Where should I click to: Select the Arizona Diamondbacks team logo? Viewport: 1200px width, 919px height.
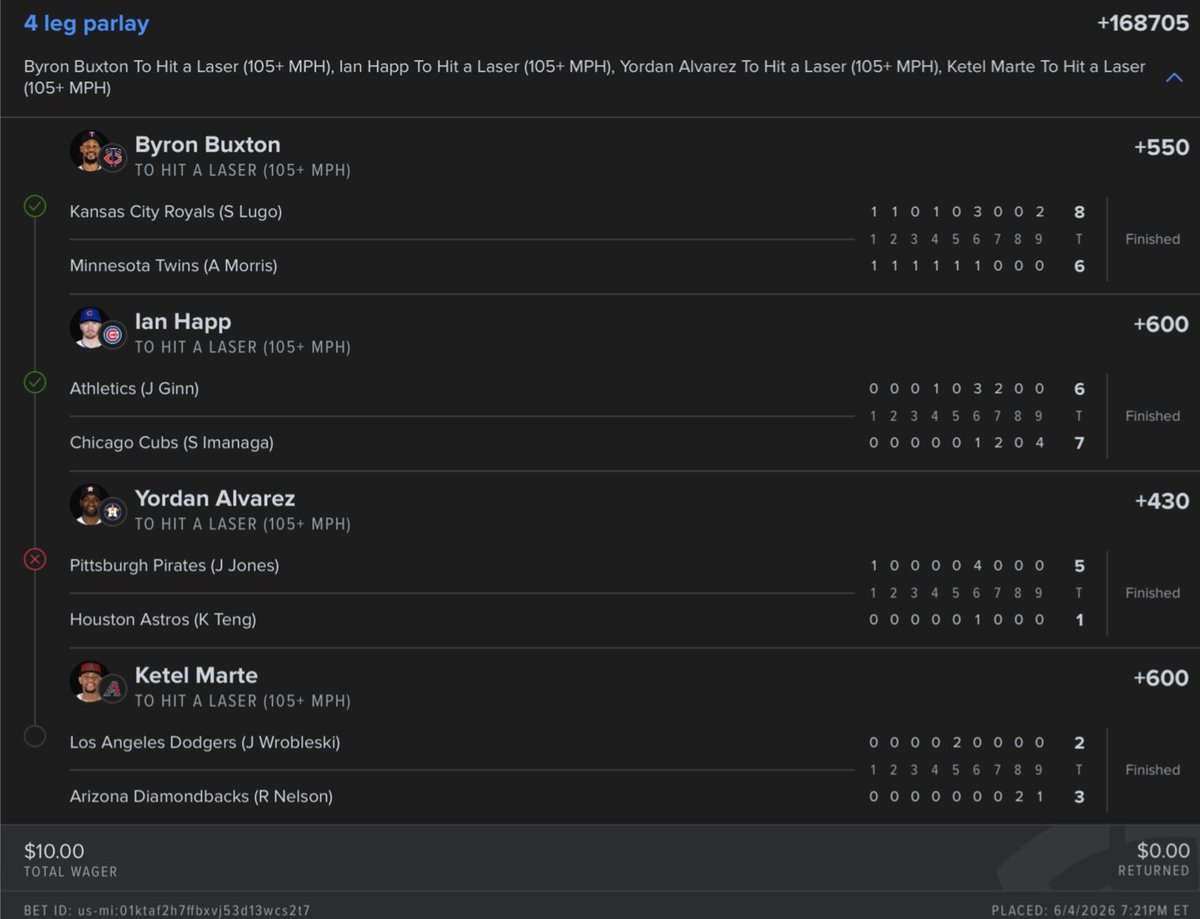click(x=113, y=688)
